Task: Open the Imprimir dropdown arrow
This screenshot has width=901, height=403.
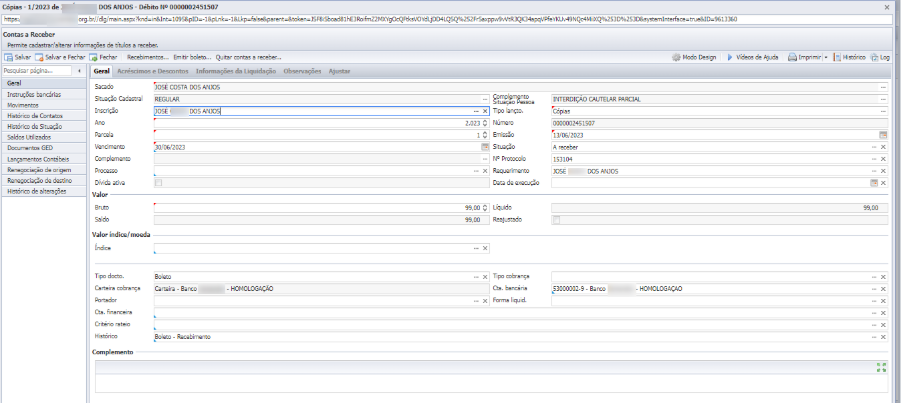Action: click(x=826, y=57)
